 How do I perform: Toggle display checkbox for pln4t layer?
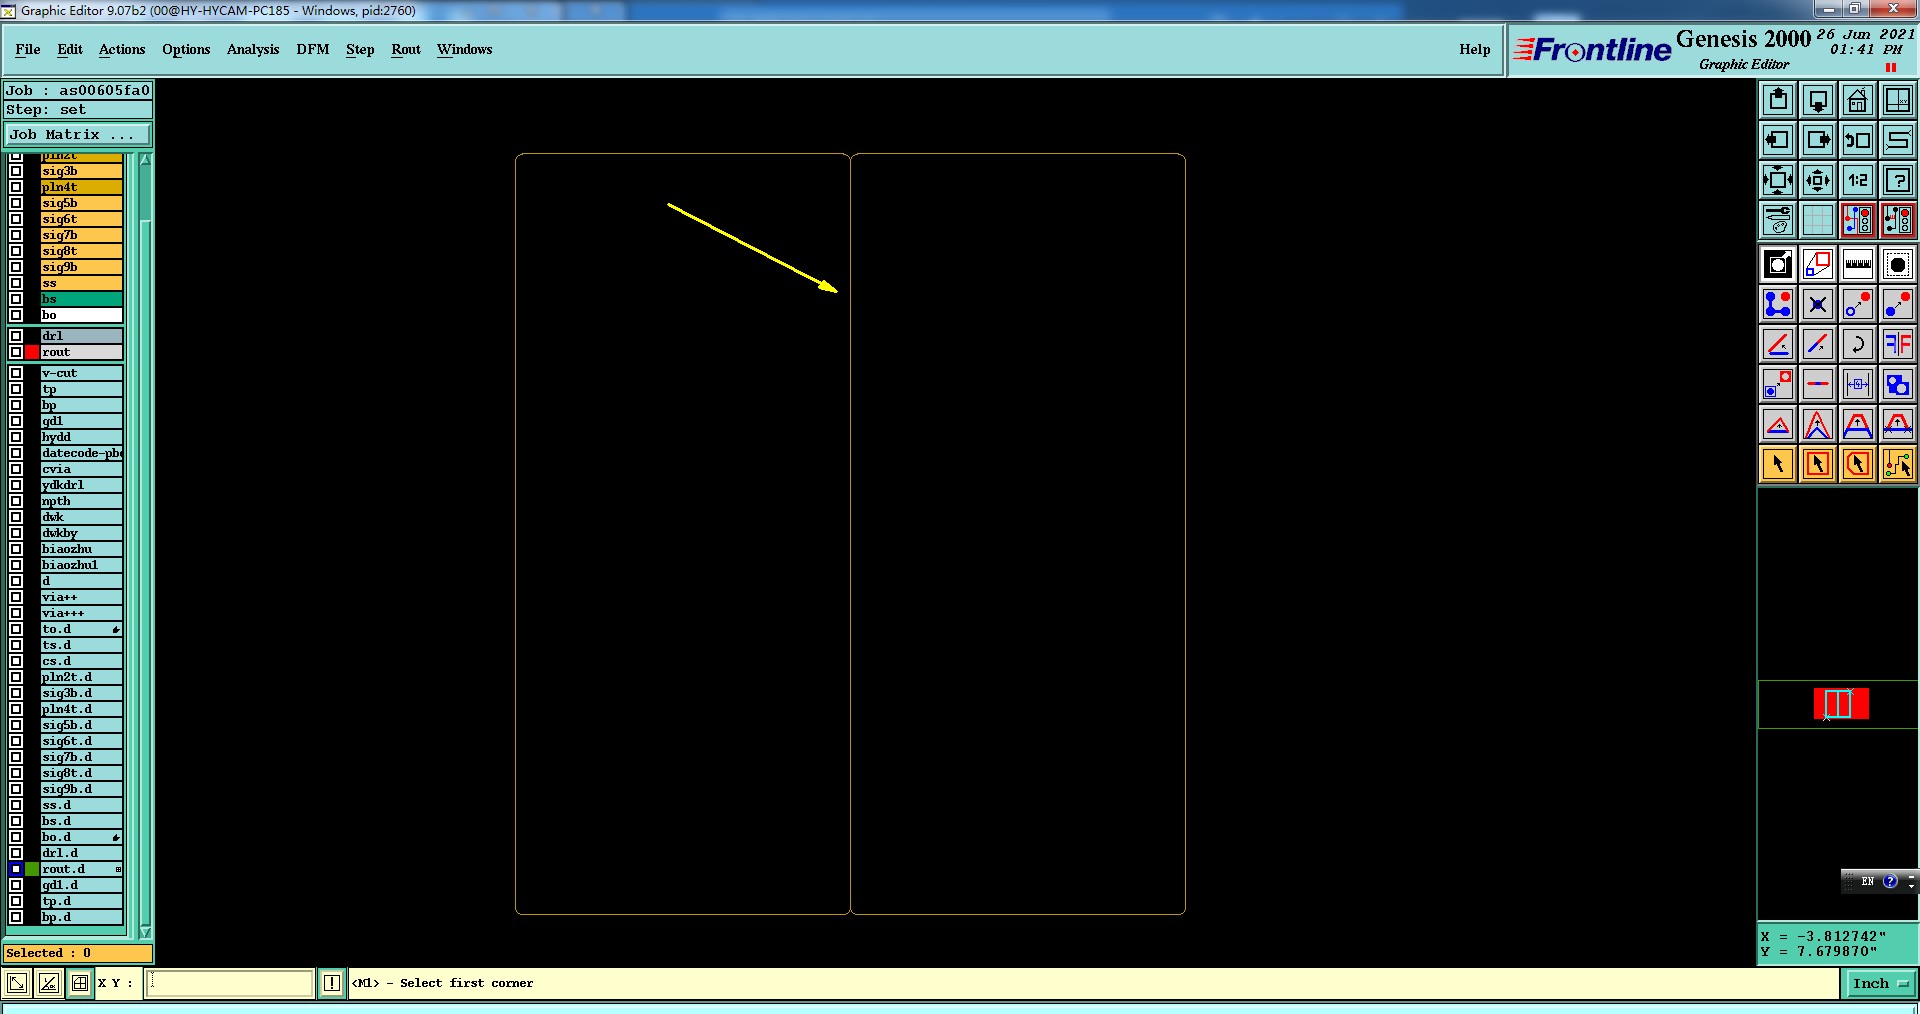coord(16,187)
